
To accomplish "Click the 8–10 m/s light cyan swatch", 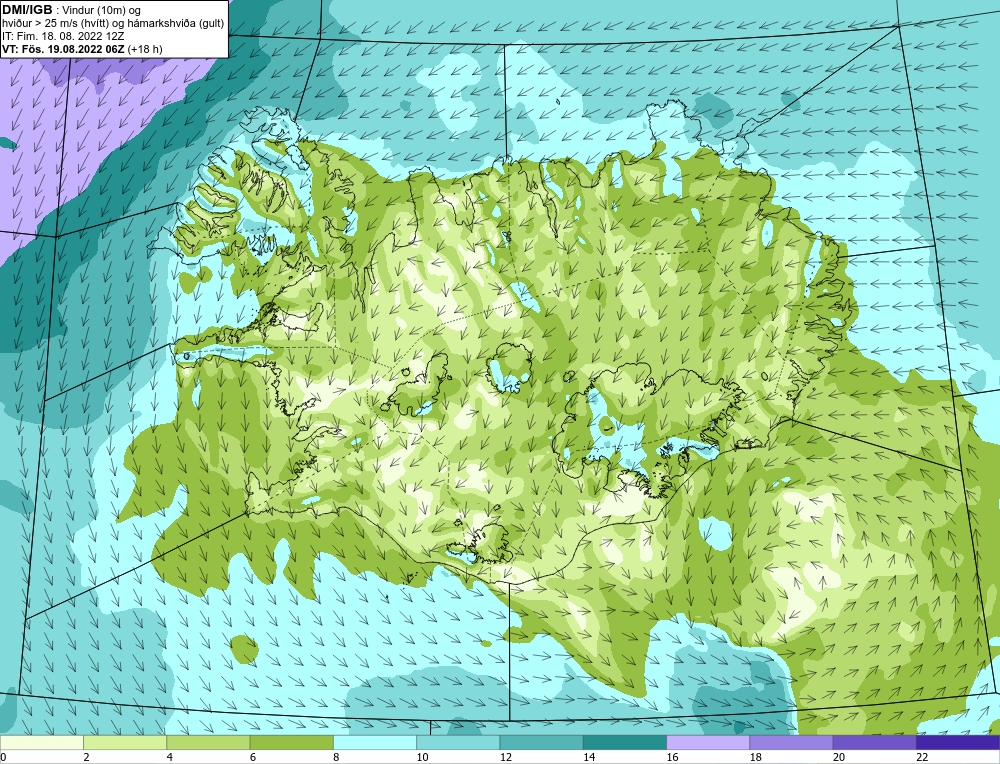I will (375, 742).
